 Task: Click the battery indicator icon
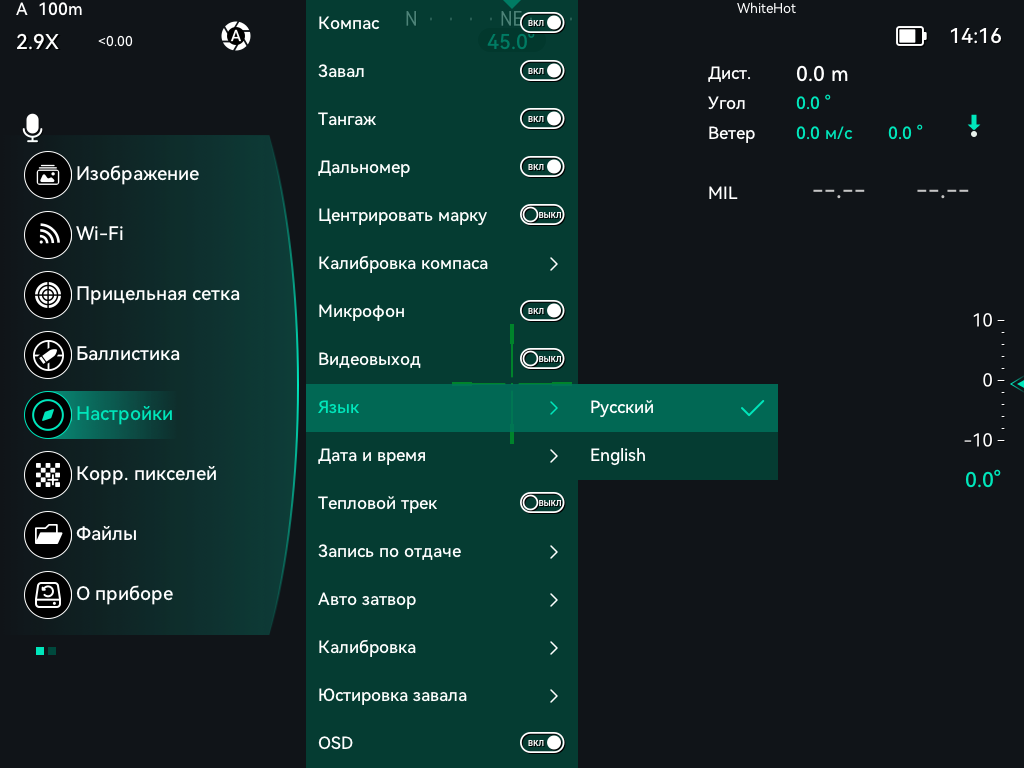[911, 36]
